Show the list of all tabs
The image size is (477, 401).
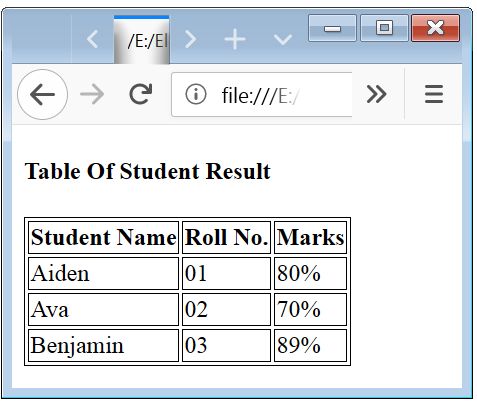pyautogui.click(x=283, y=40)
